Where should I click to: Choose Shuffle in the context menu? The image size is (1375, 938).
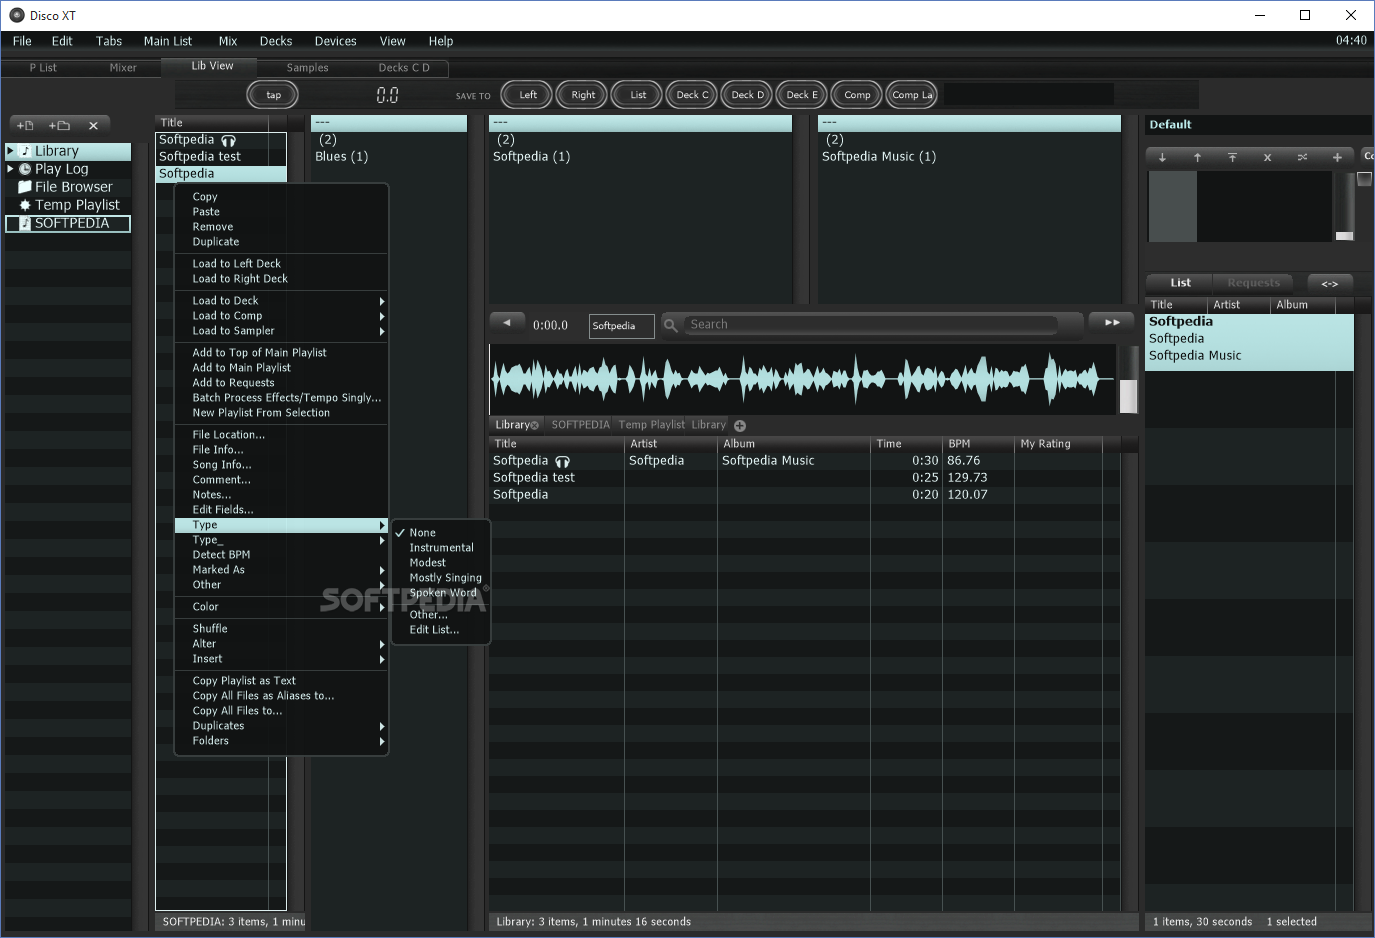[x=281, y=629]
